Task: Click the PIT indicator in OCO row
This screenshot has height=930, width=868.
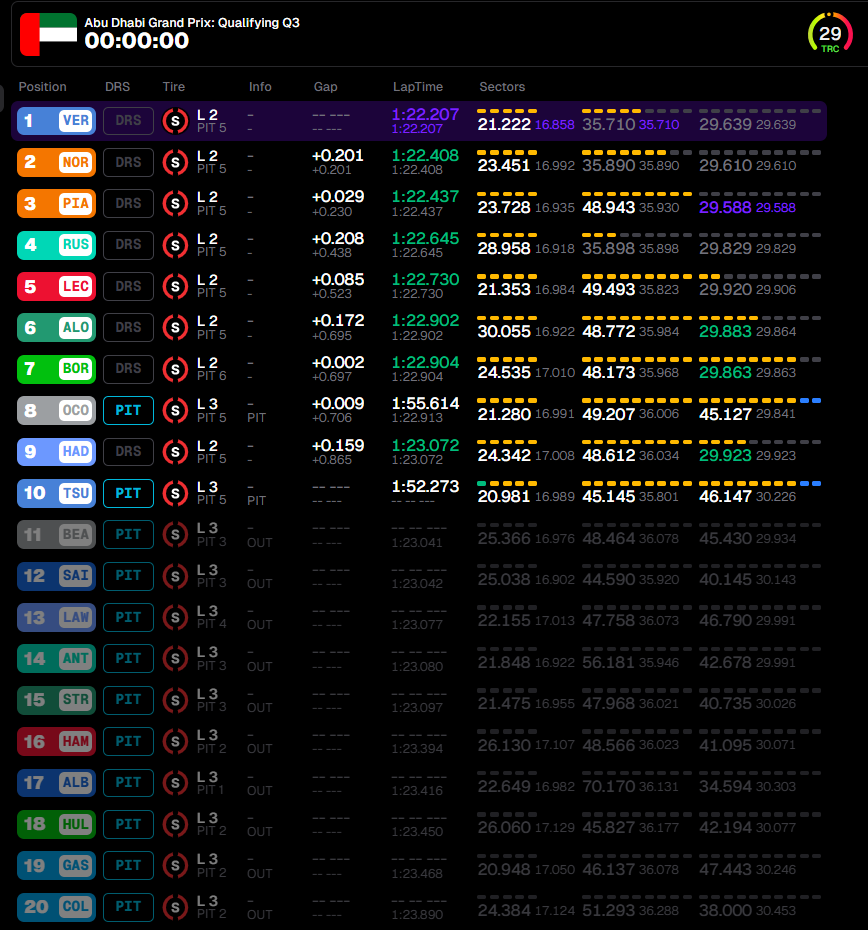Action: (x=128, y=410)
